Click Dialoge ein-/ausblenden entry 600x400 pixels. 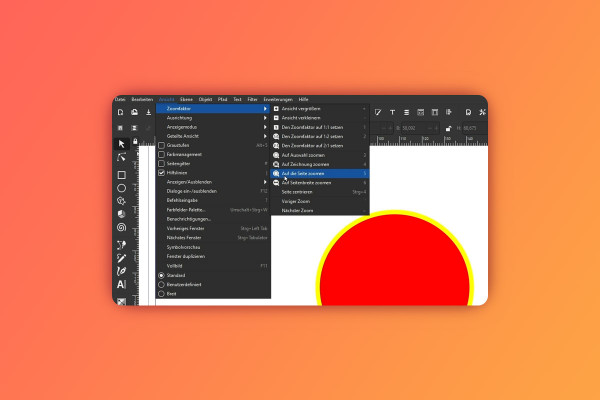point(213,191)
